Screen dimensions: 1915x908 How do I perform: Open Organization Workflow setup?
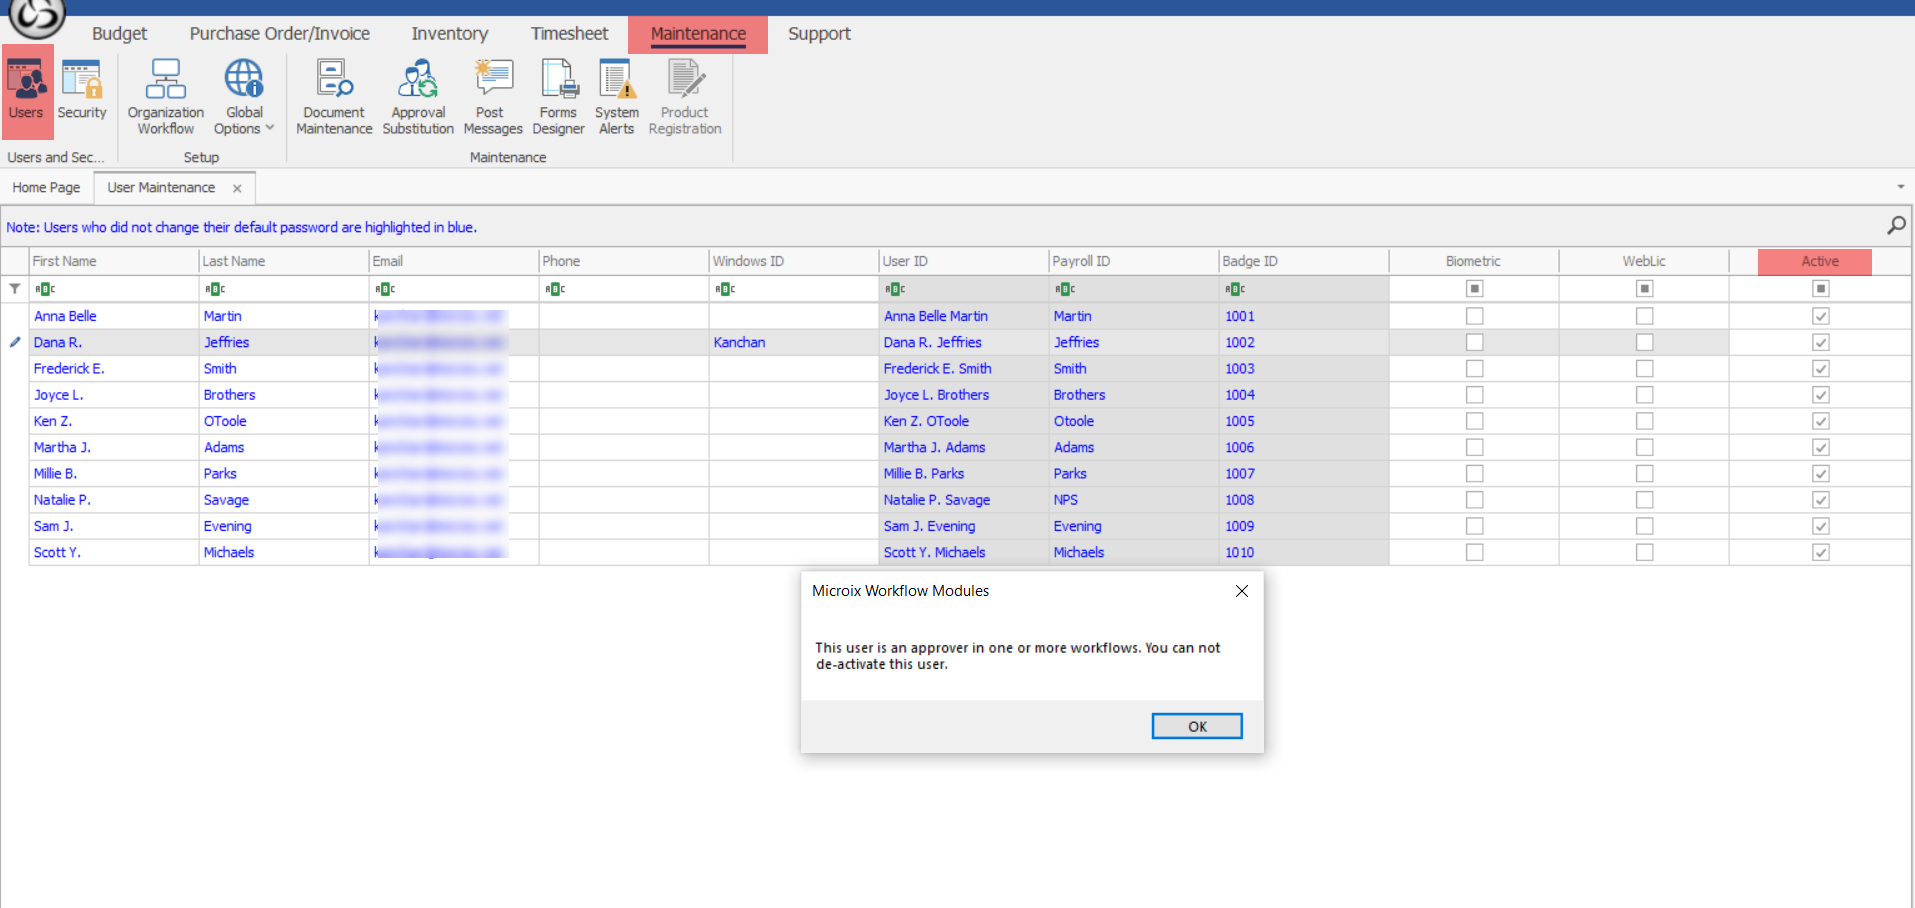coord(166,97)
